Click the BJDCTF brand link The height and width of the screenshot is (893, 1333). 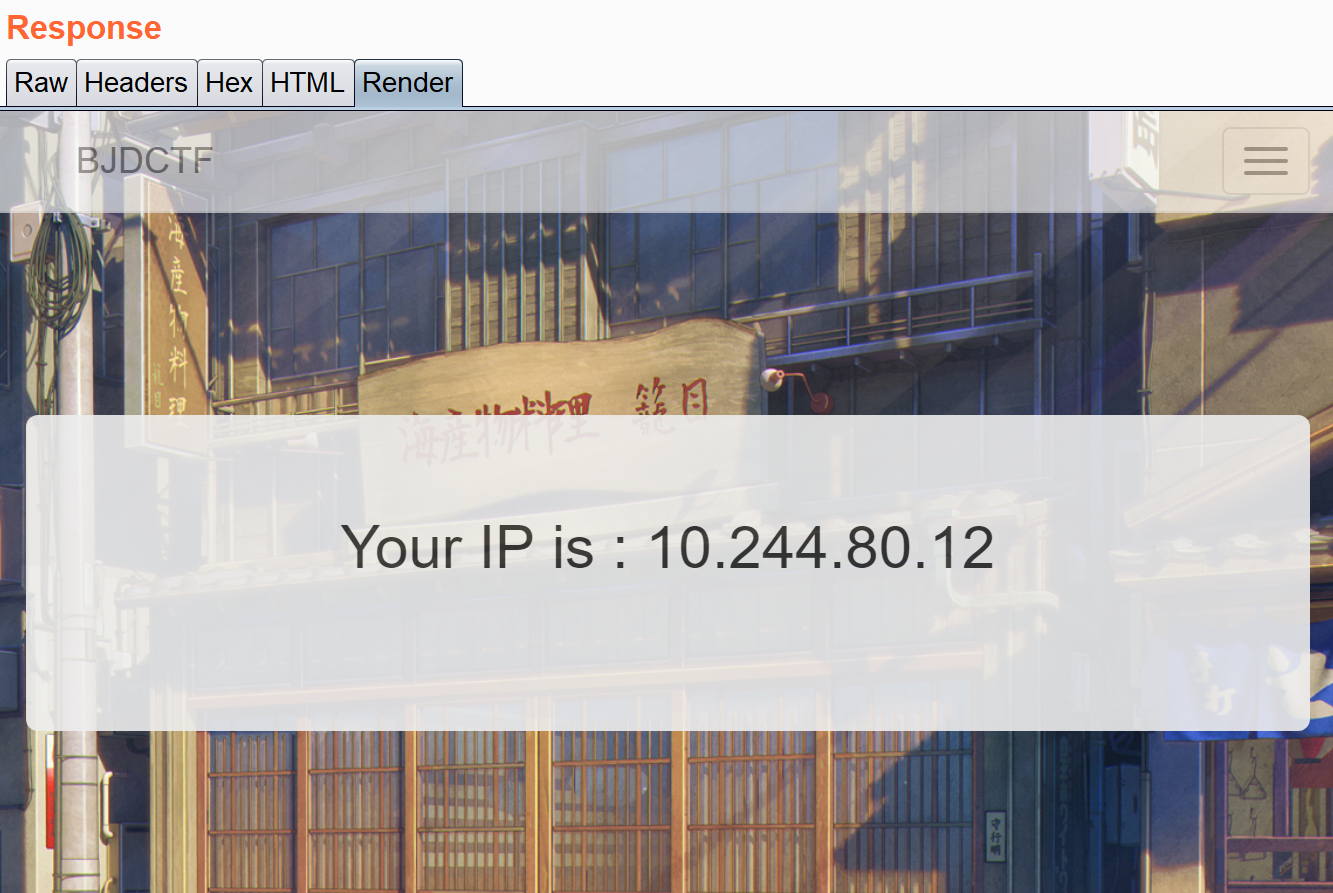click(145, 161)
